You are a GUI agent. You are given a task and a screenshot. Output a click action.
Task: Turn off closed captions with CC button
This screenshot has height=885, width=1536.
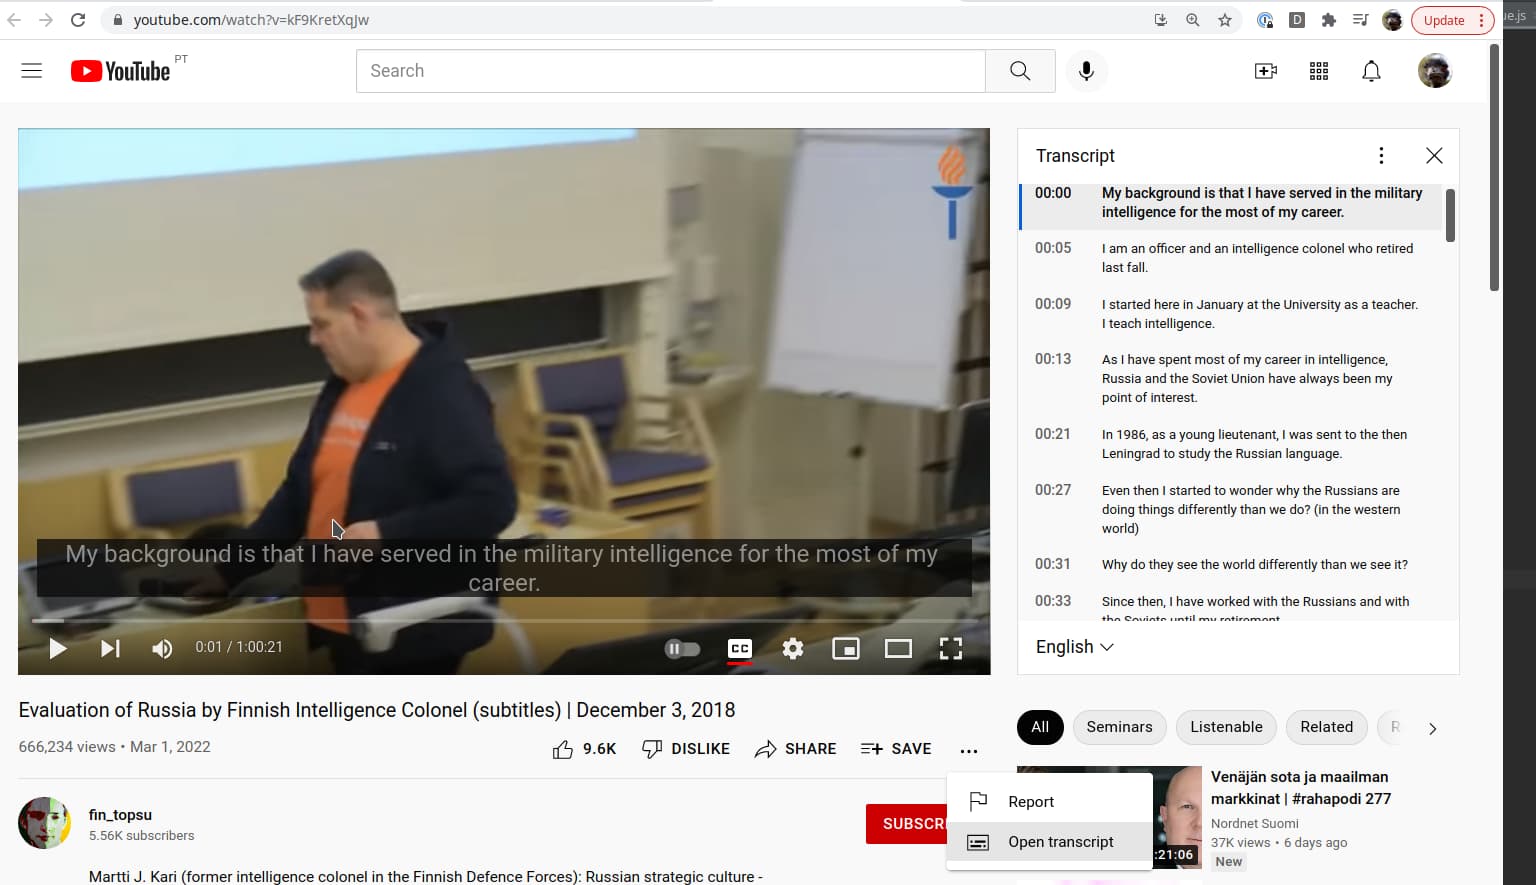pos(740,649)
